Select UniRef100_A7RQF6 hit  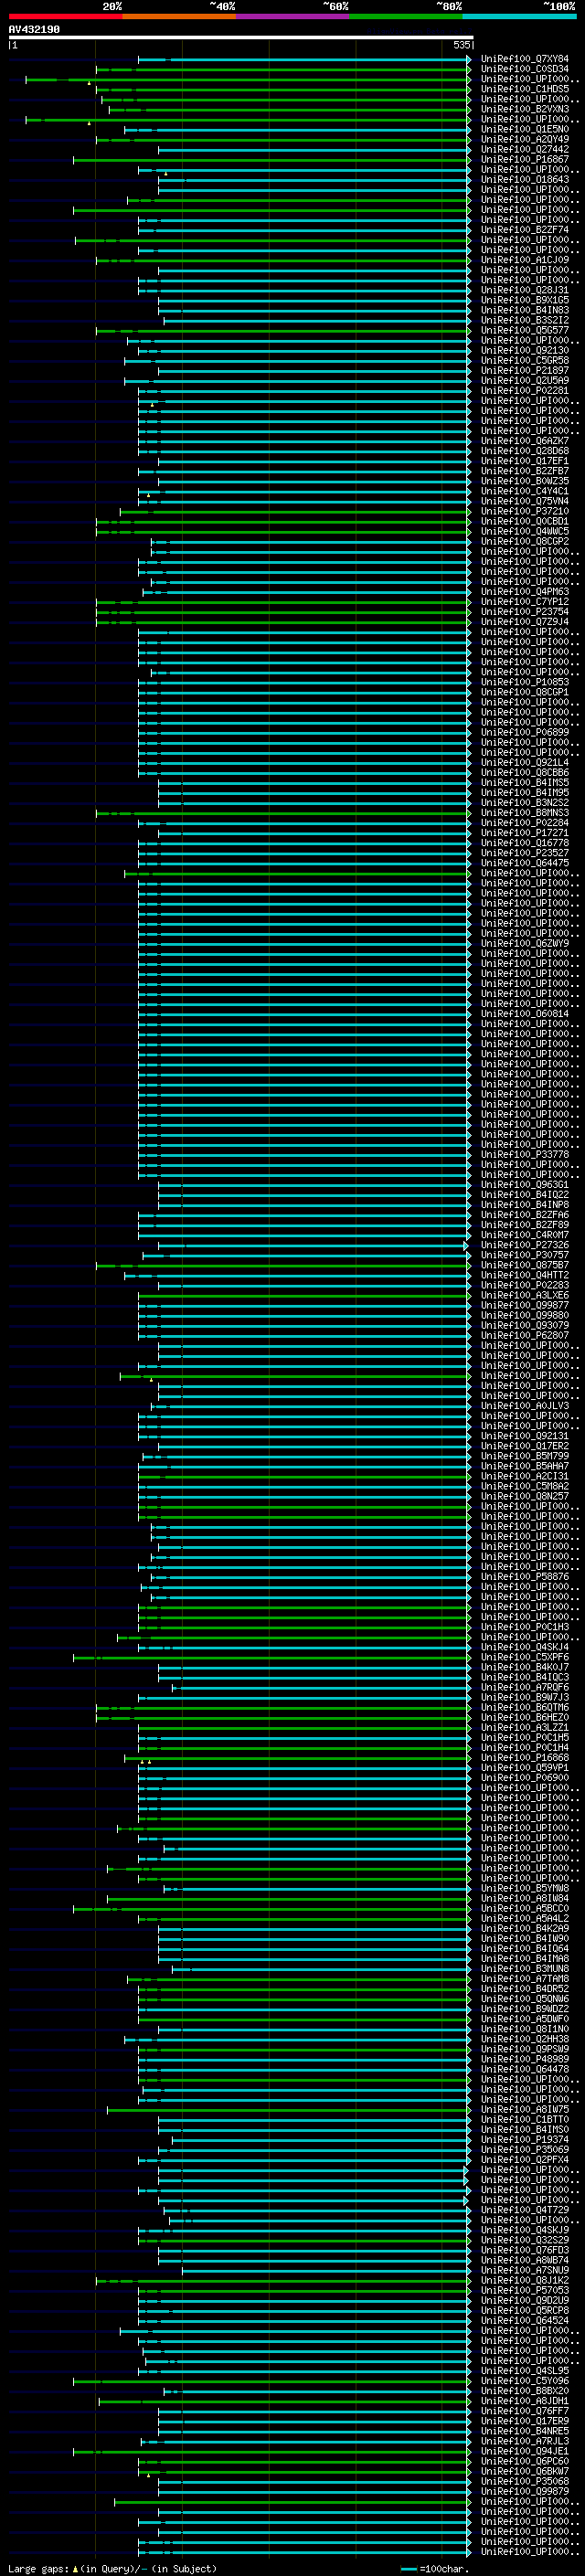pyautogui.click(x=525, y=1688)
